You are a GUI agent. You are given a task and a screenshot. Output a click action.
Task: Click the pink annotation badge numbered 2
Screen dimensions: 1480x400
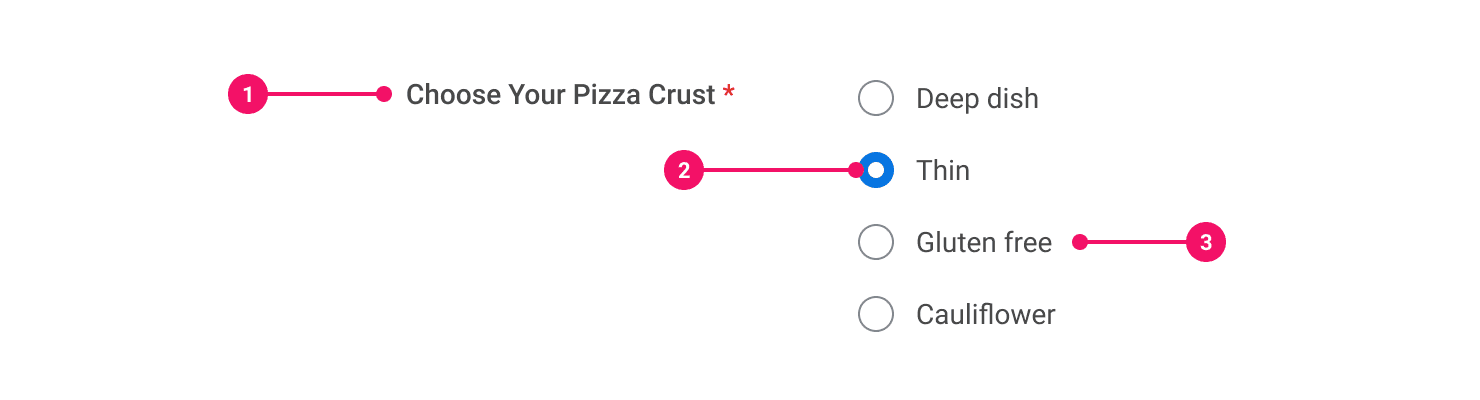684,171
